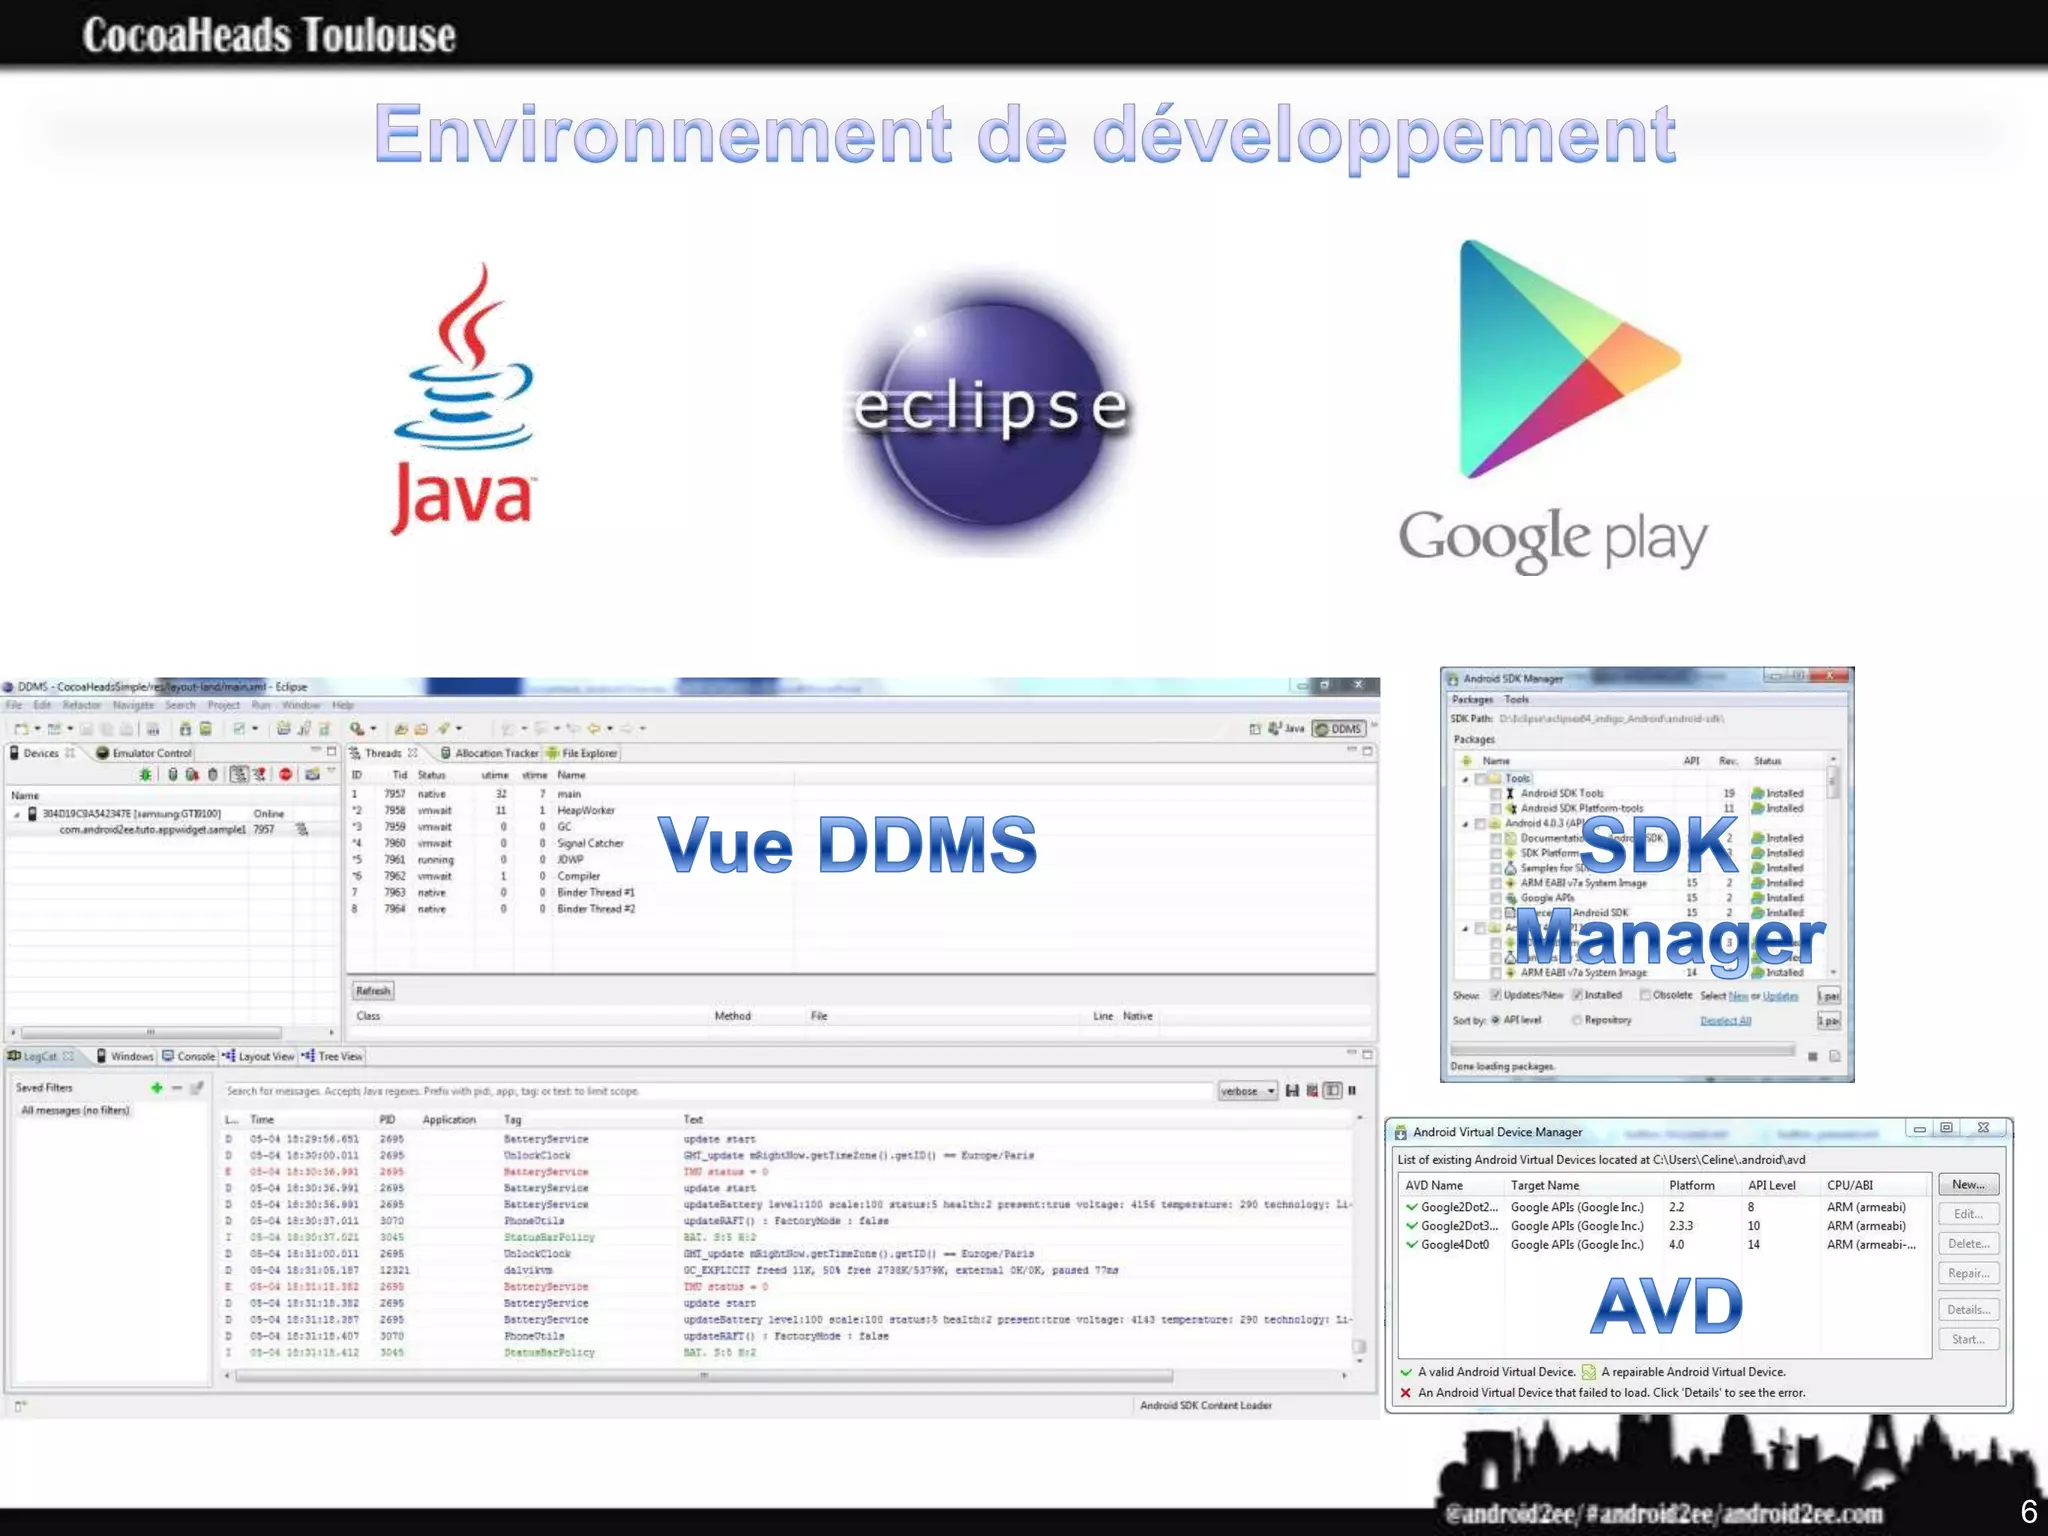Select the Repository sort radio button
Viewport: 2048px width, 1536px height.
tap(1577, 1020)
